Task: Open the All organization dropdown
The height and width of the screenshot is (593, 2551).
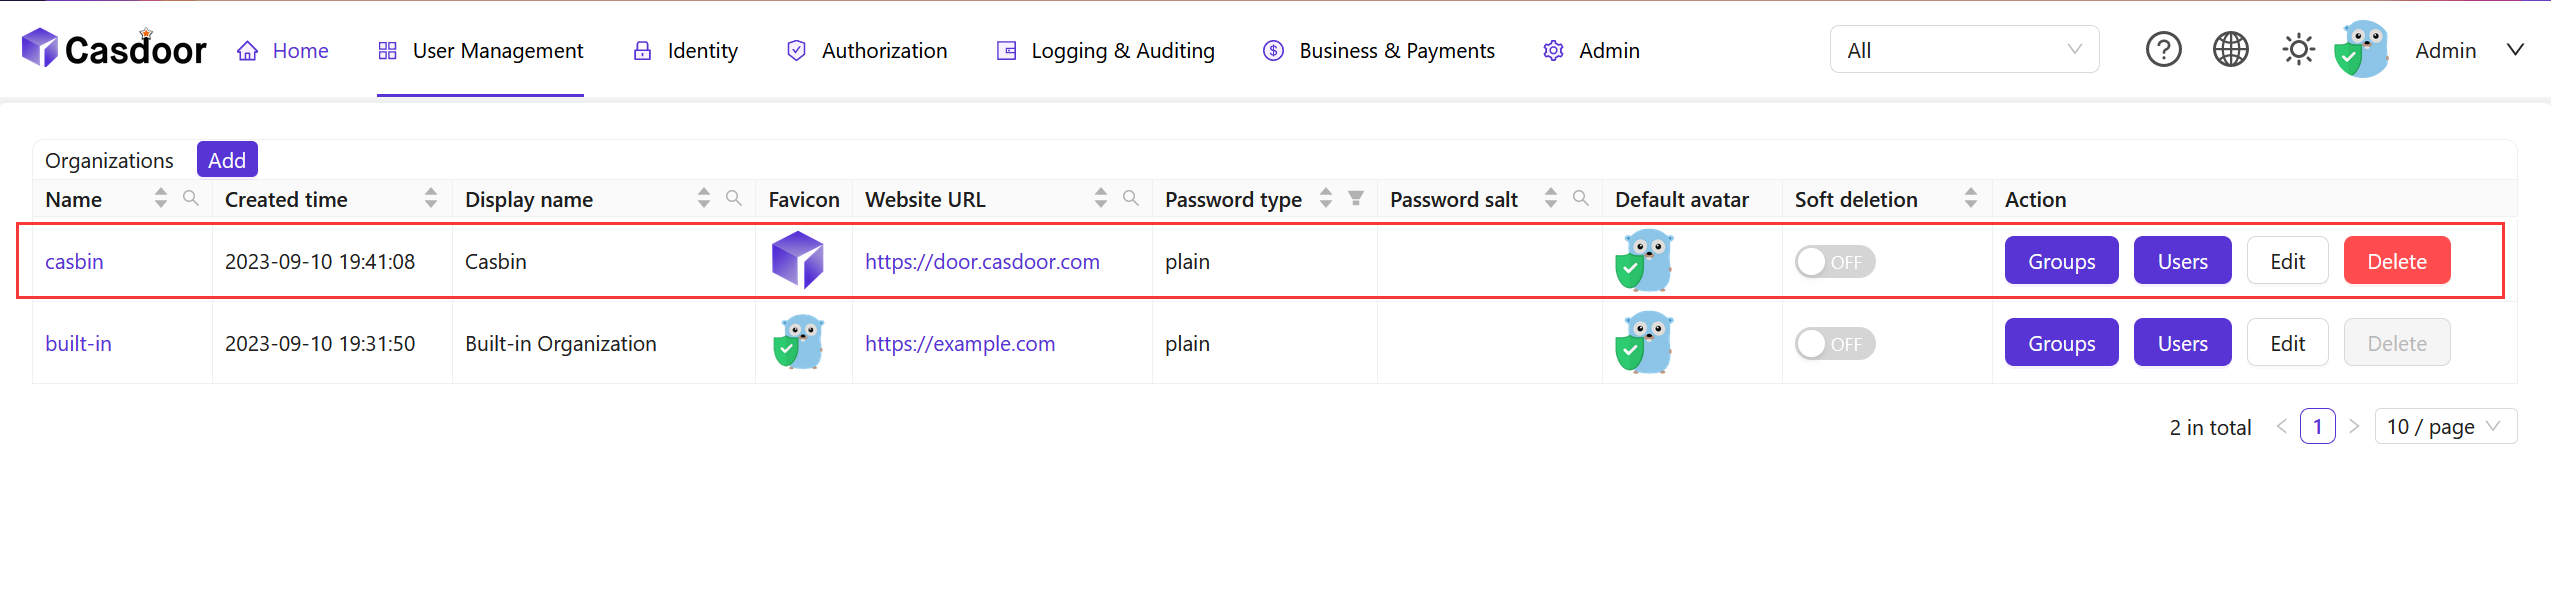Action: click(1964, 50)
